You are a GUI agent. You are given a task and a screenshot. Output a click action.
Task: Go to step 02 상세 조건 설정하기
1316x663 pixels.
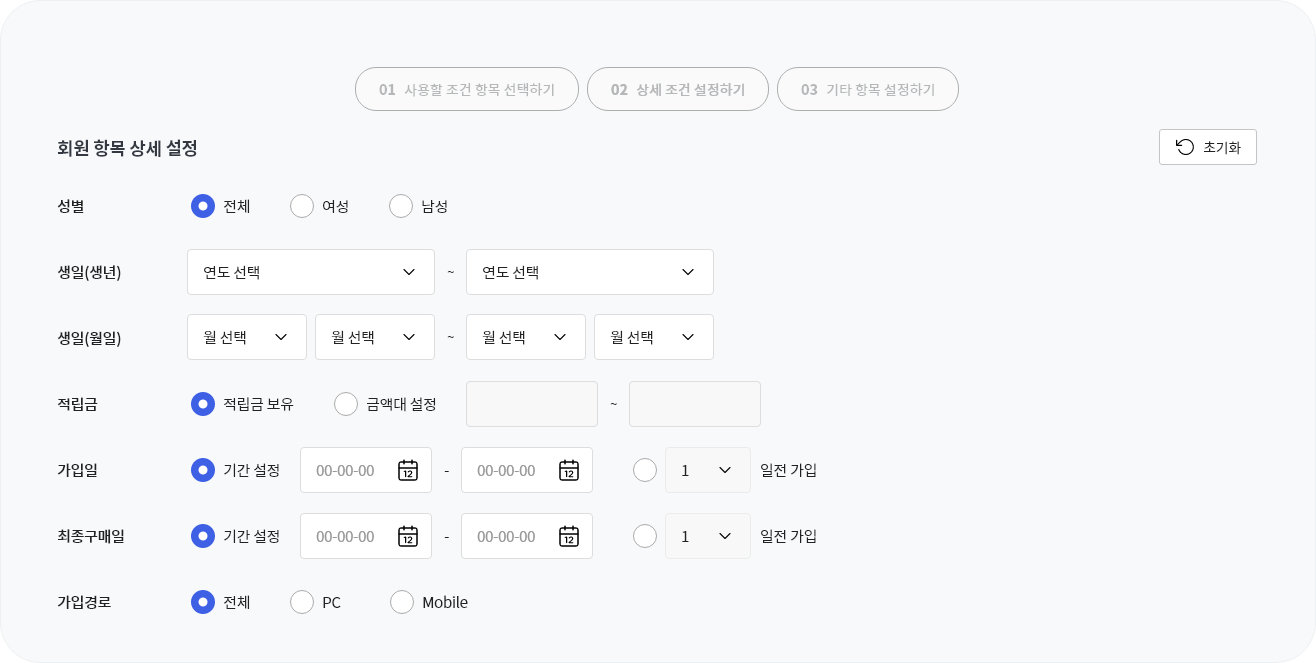tap(678, 89)
